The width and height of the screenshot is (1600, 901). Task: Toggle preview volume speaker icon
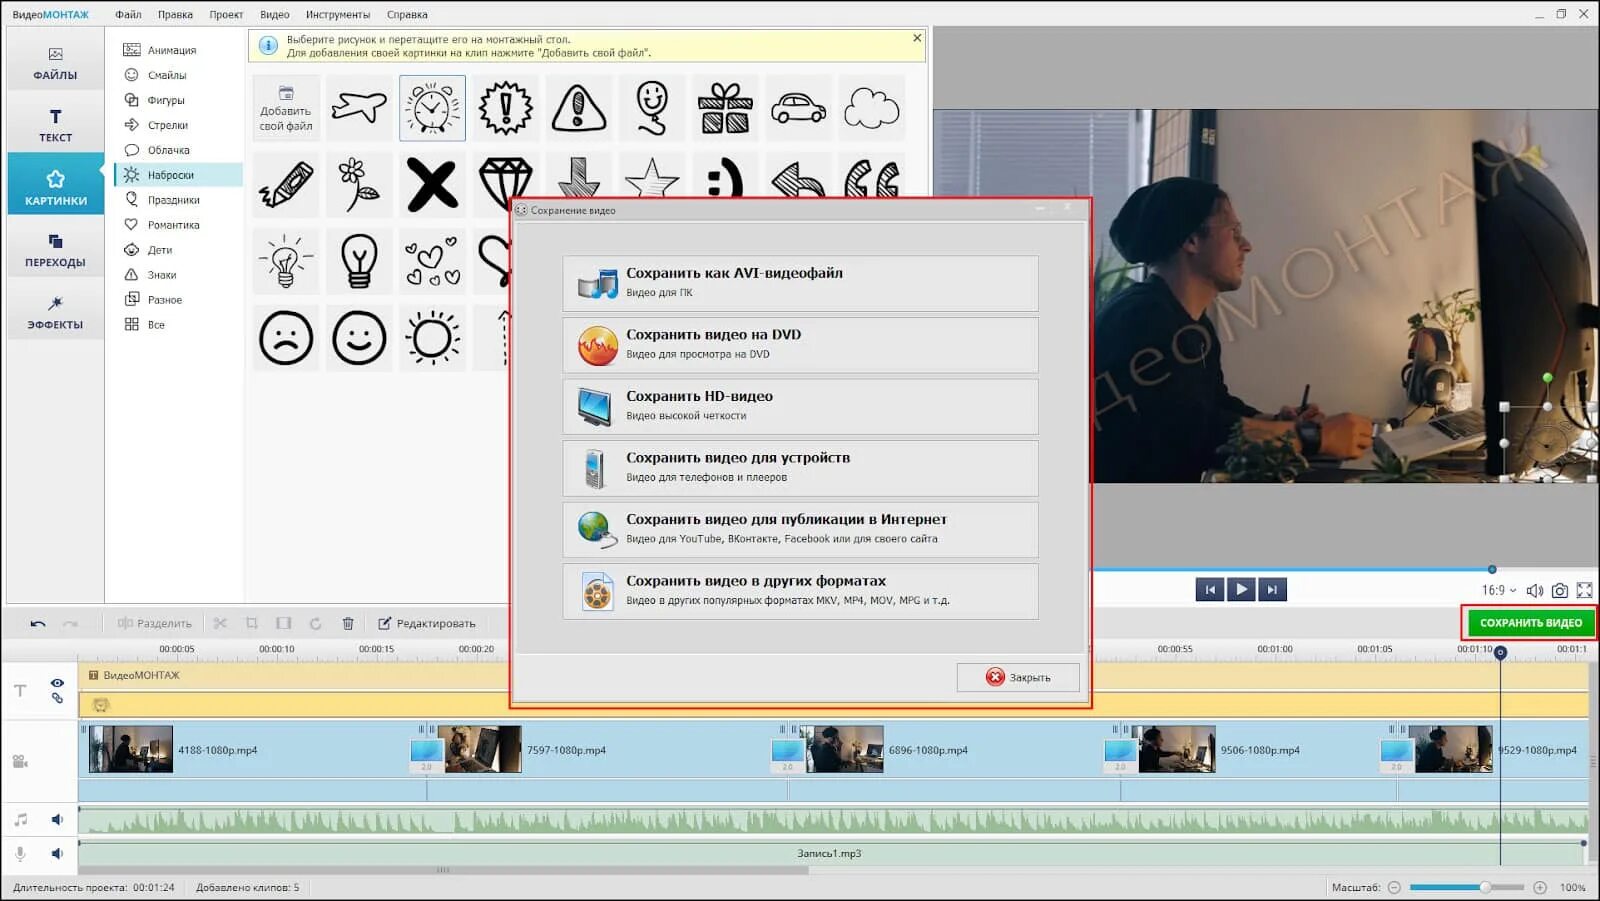coord(1535,590)
